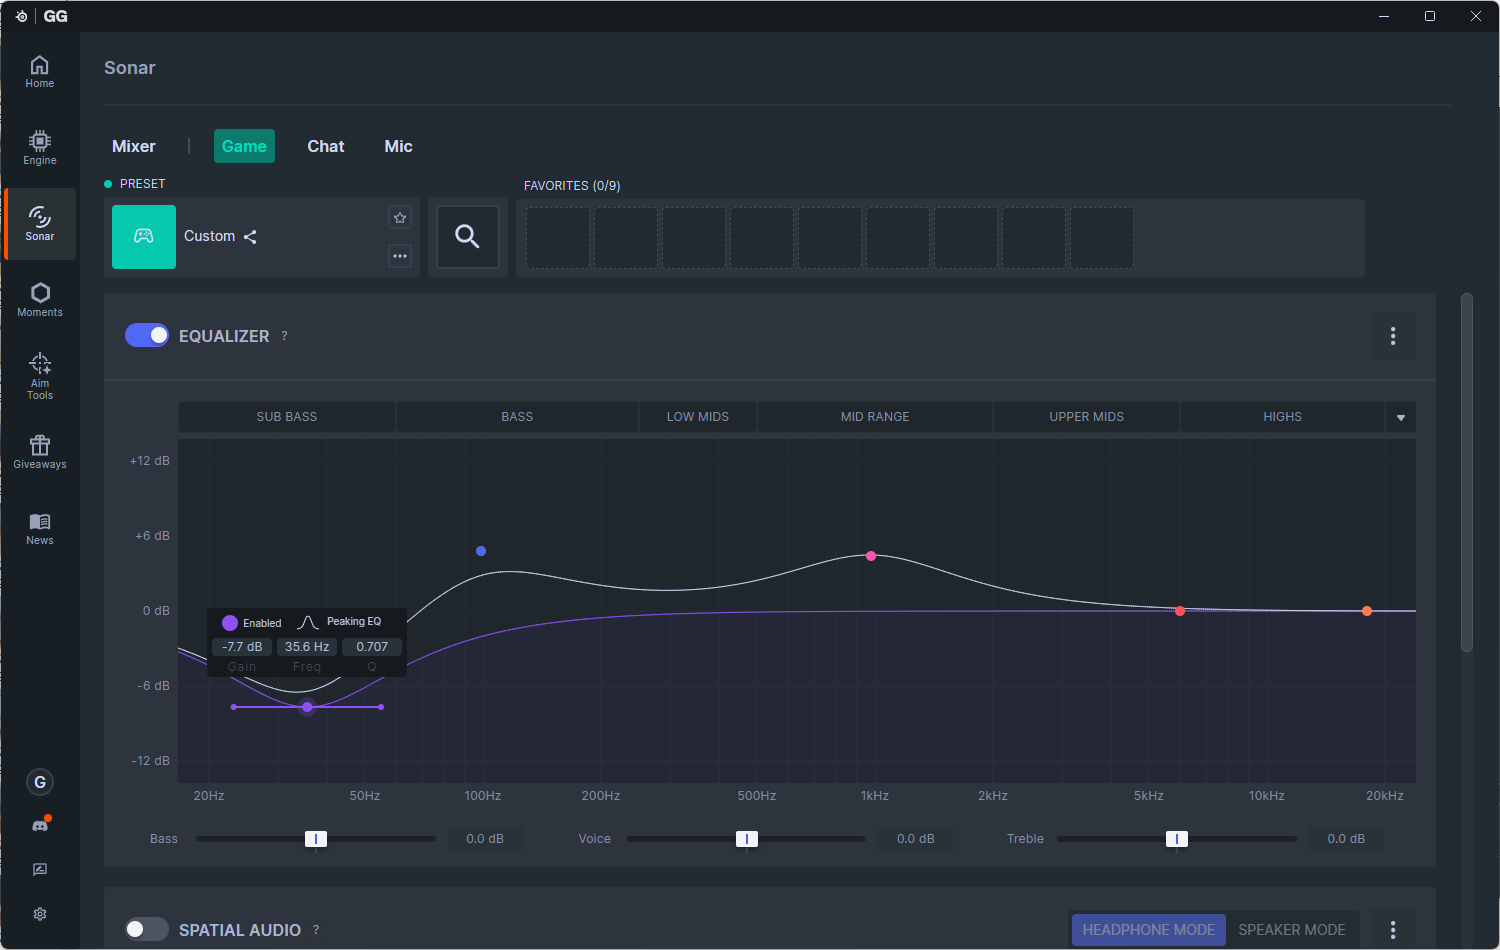Switch to the Mic tab
The image size is (1500, 950).
[398, 146]
